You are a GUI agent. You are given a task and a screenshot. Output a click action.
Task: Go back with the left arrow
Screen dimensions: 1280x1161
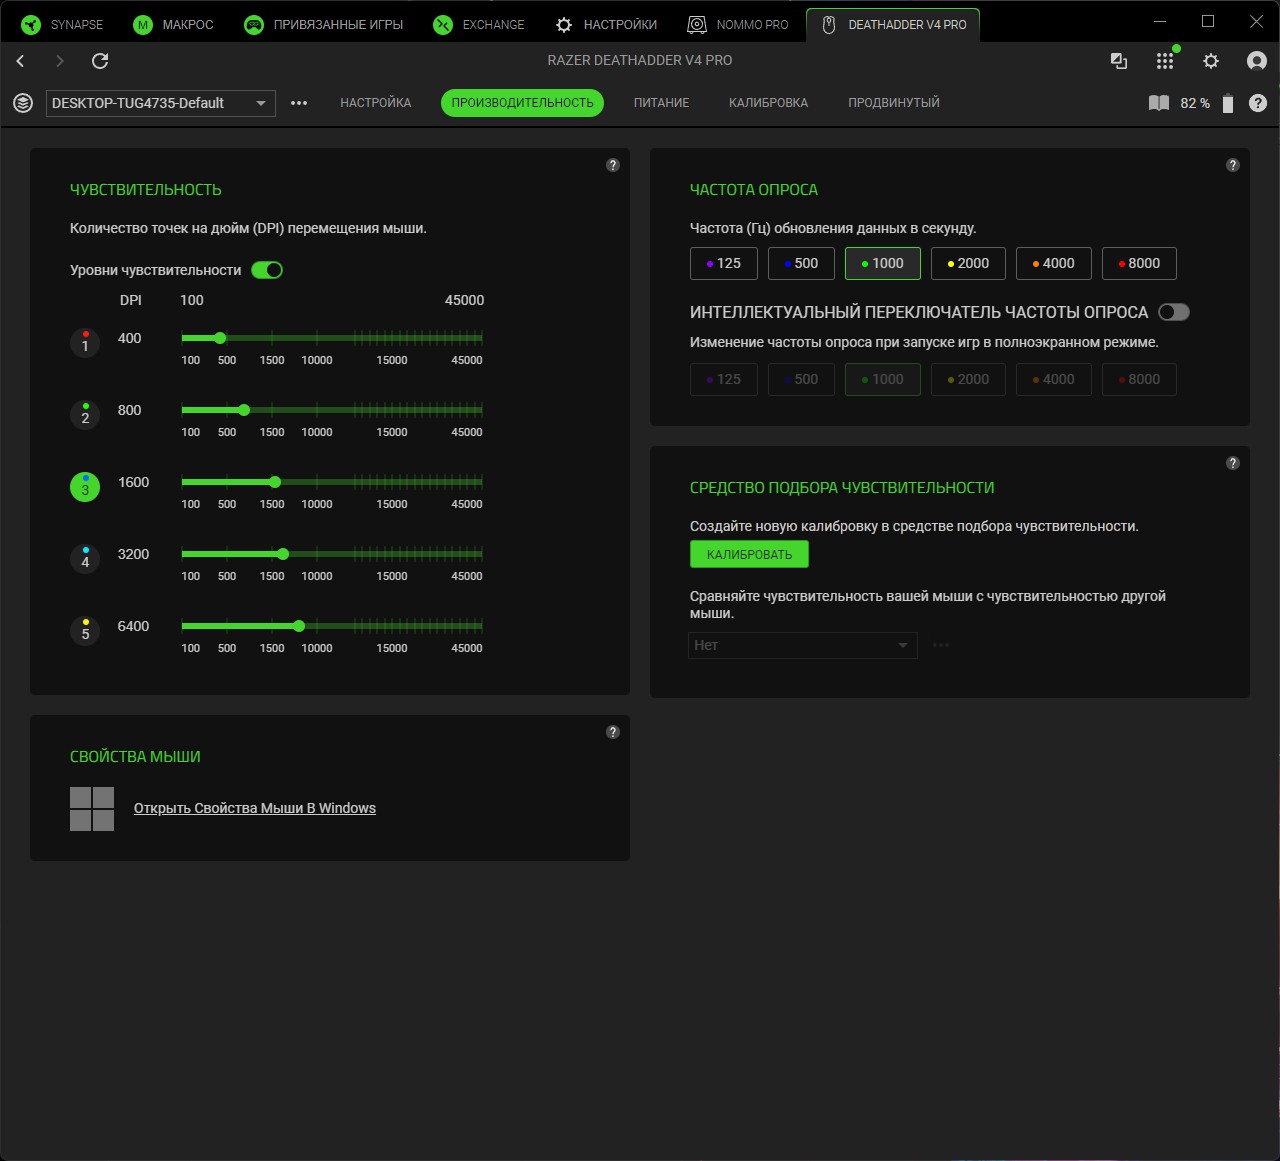point(21,61)
